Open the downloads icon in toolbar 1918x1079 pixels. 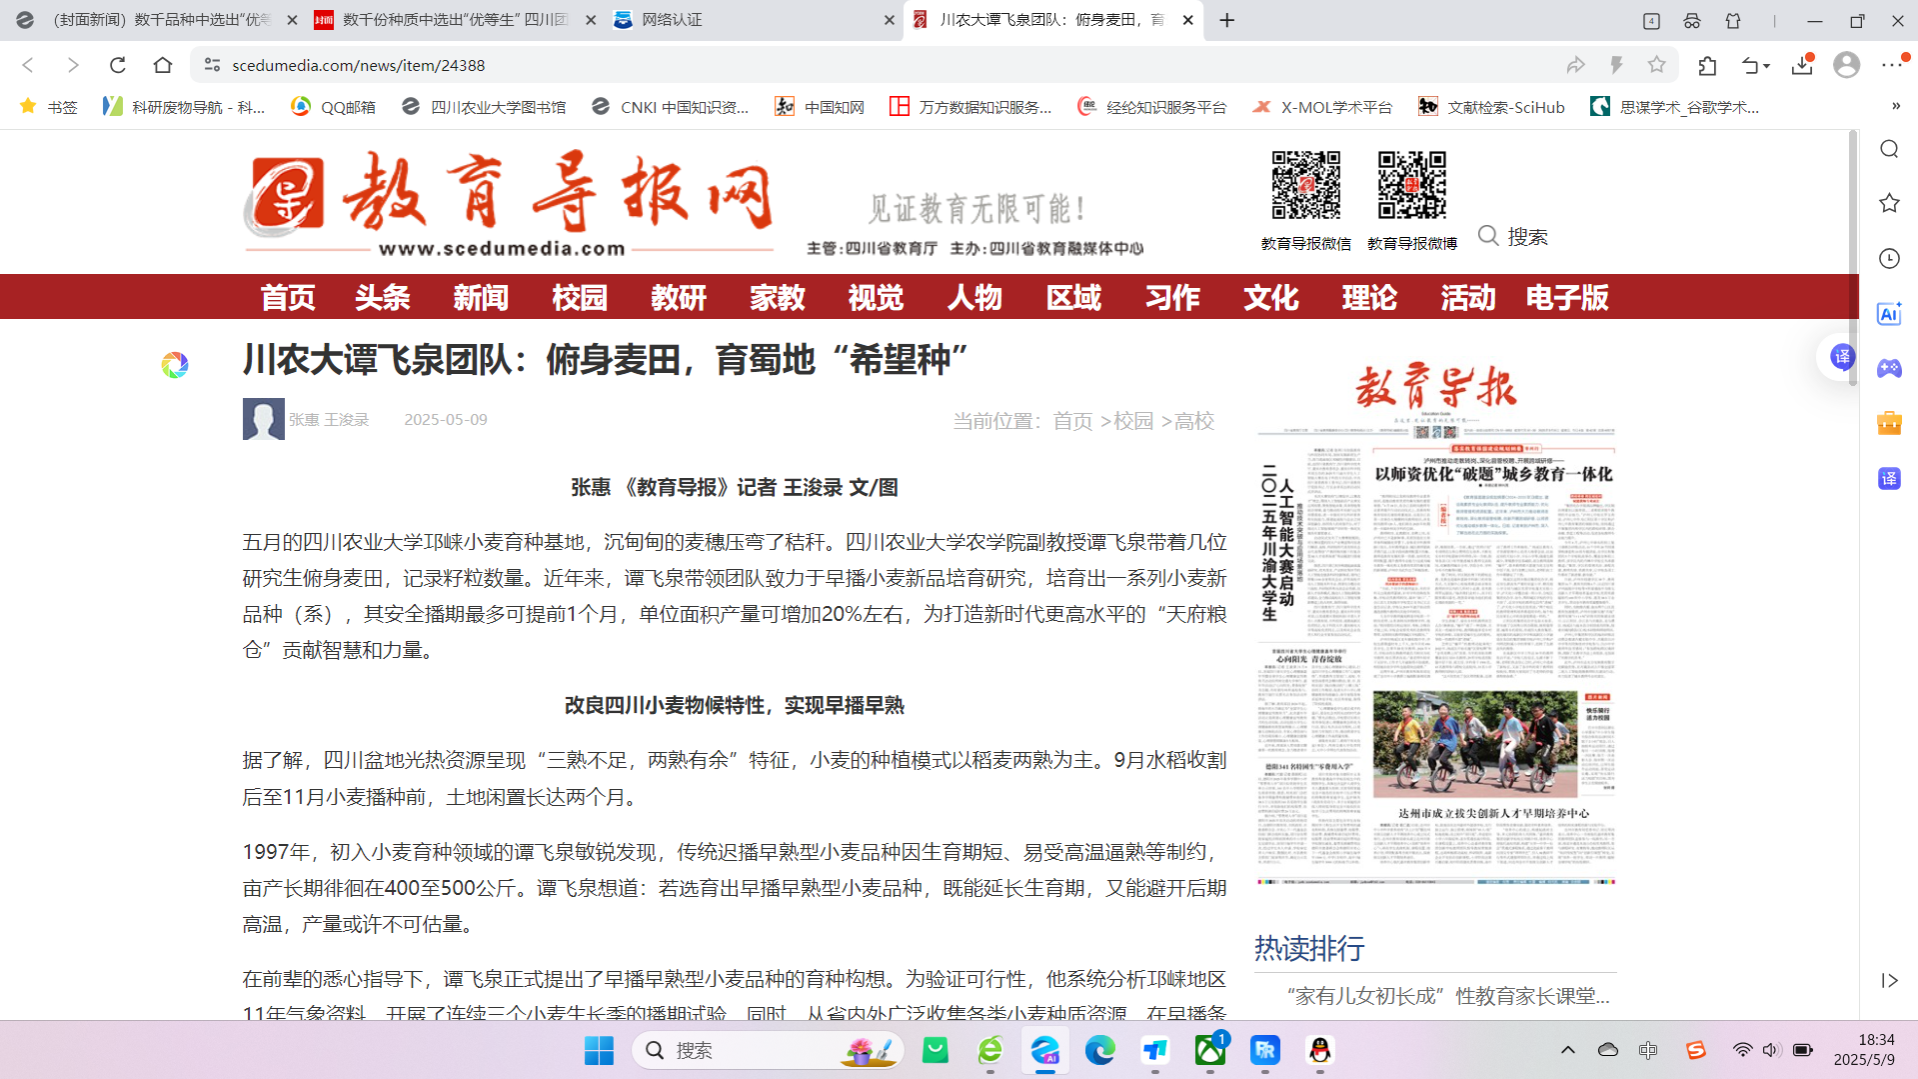[x=1802, y=65]
